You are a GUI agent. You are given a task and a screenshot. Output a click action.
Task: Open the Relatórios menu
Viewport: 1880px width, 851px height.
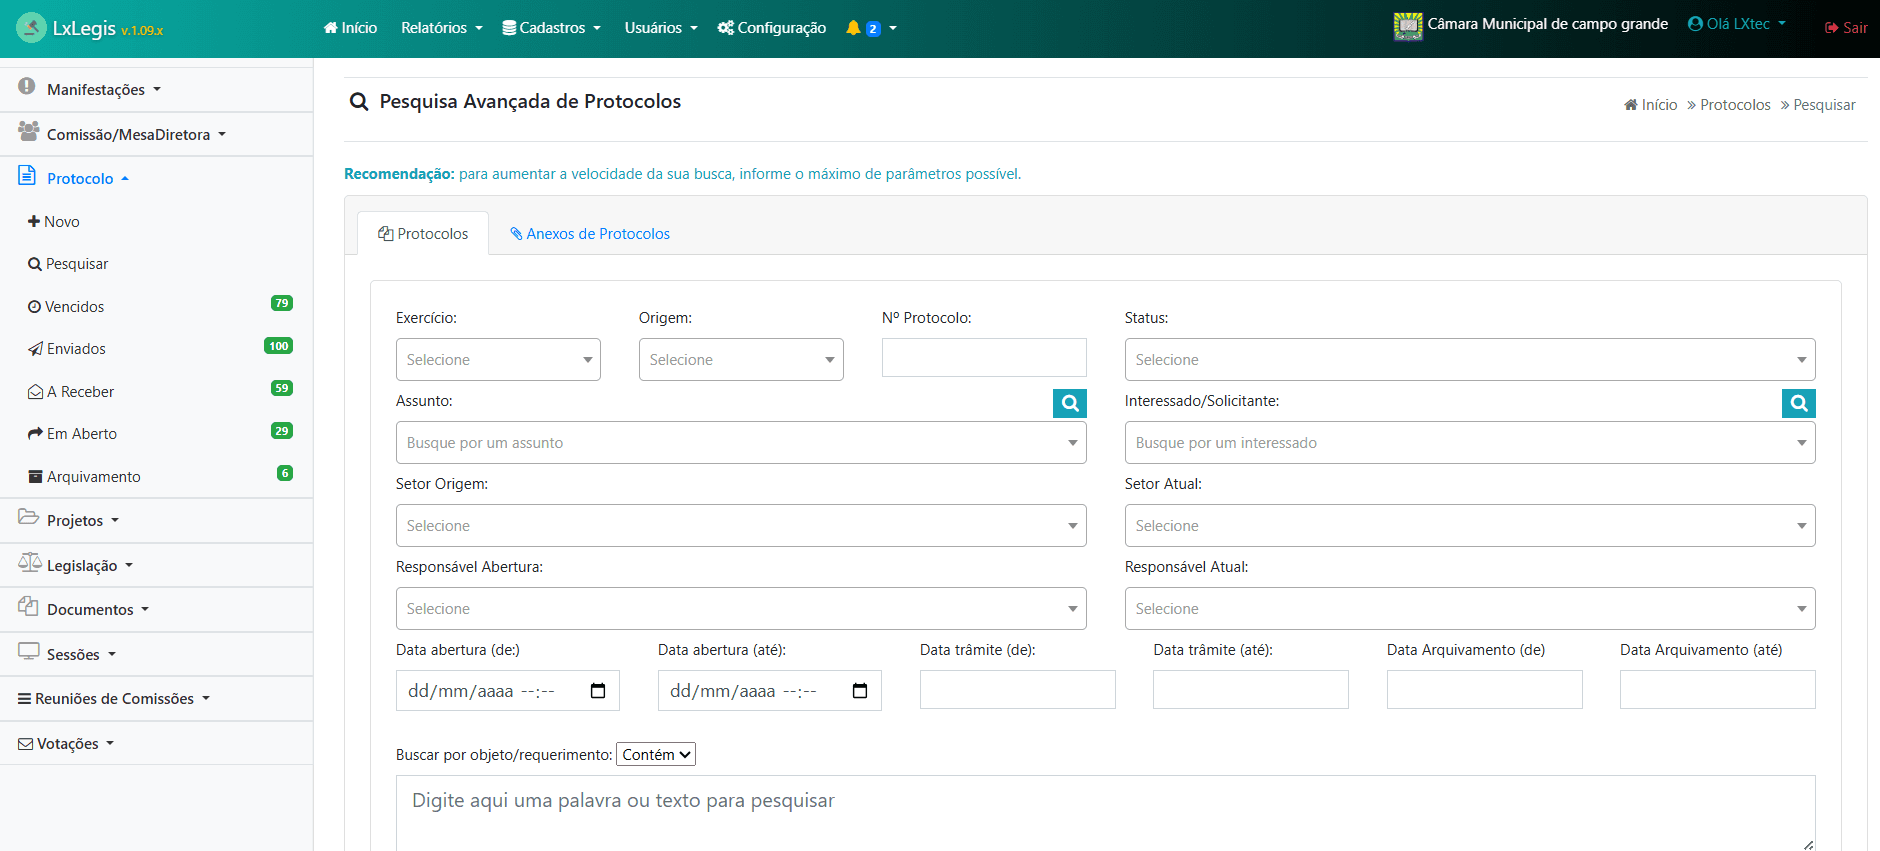[441, 28]
